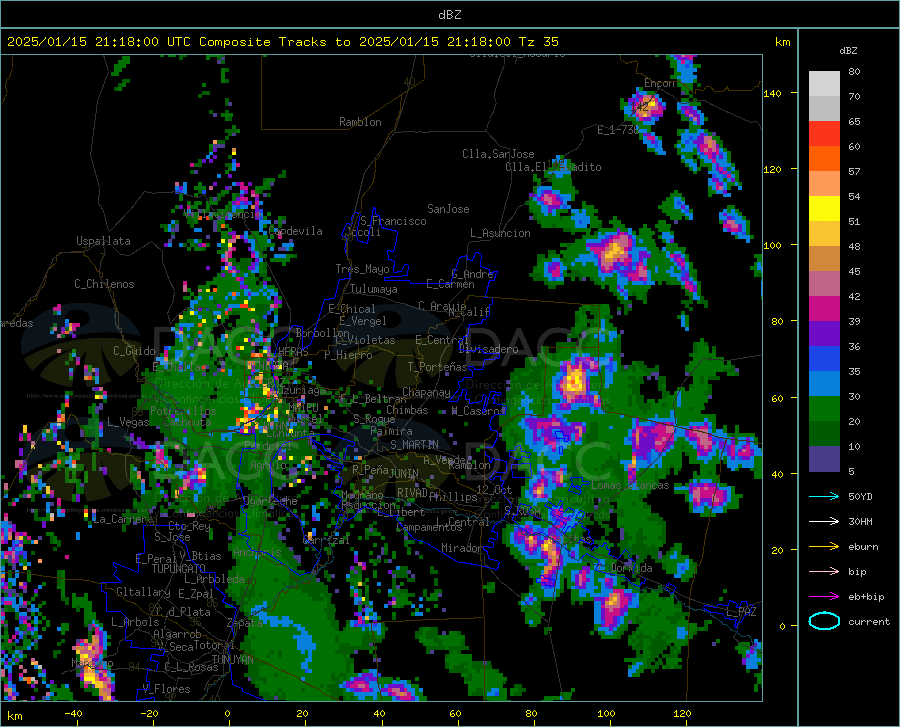Click the cyan 50YD arrow in legend
The width and height of the screenshot is (900, 727).
[x=824, y=496]
